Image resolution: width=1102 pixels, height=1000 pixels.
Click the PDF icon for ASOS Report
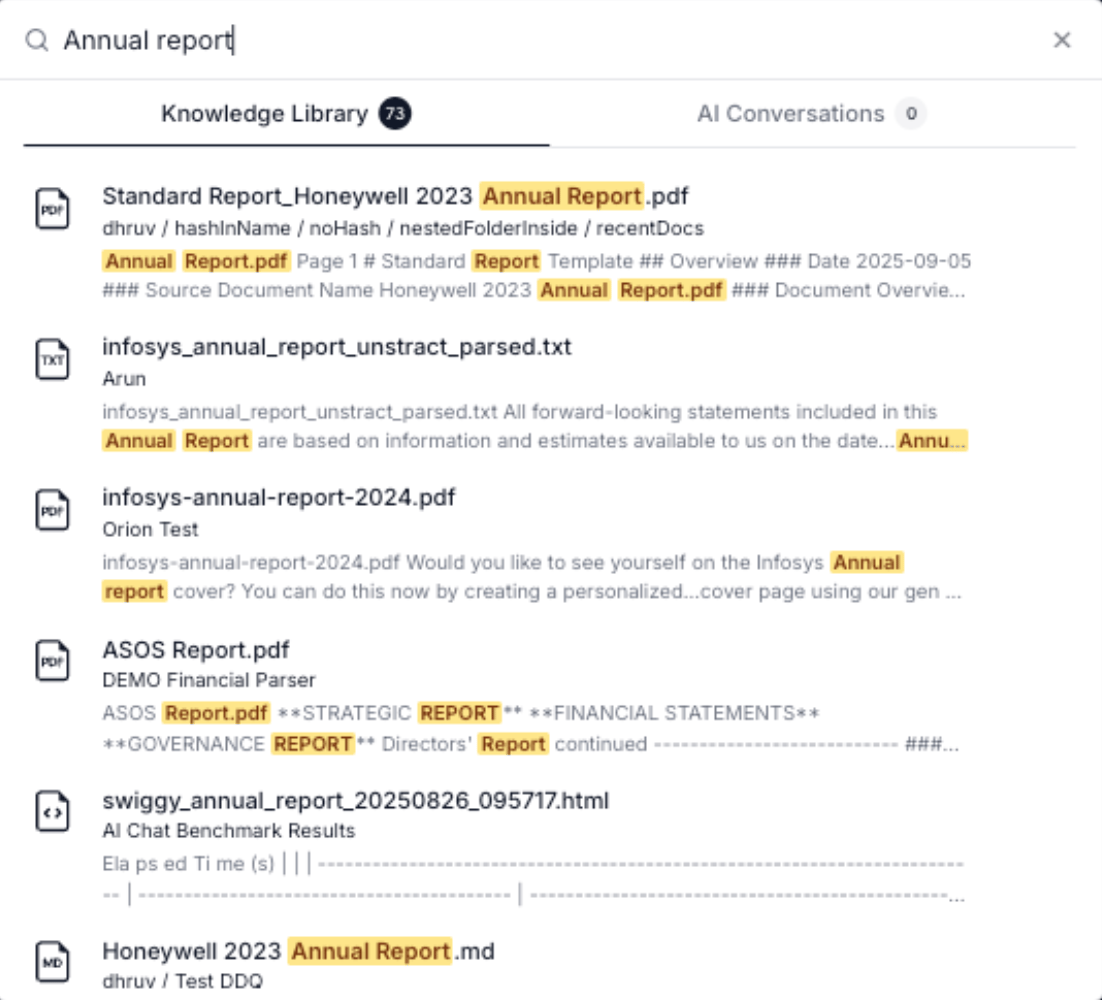[53, 661]
